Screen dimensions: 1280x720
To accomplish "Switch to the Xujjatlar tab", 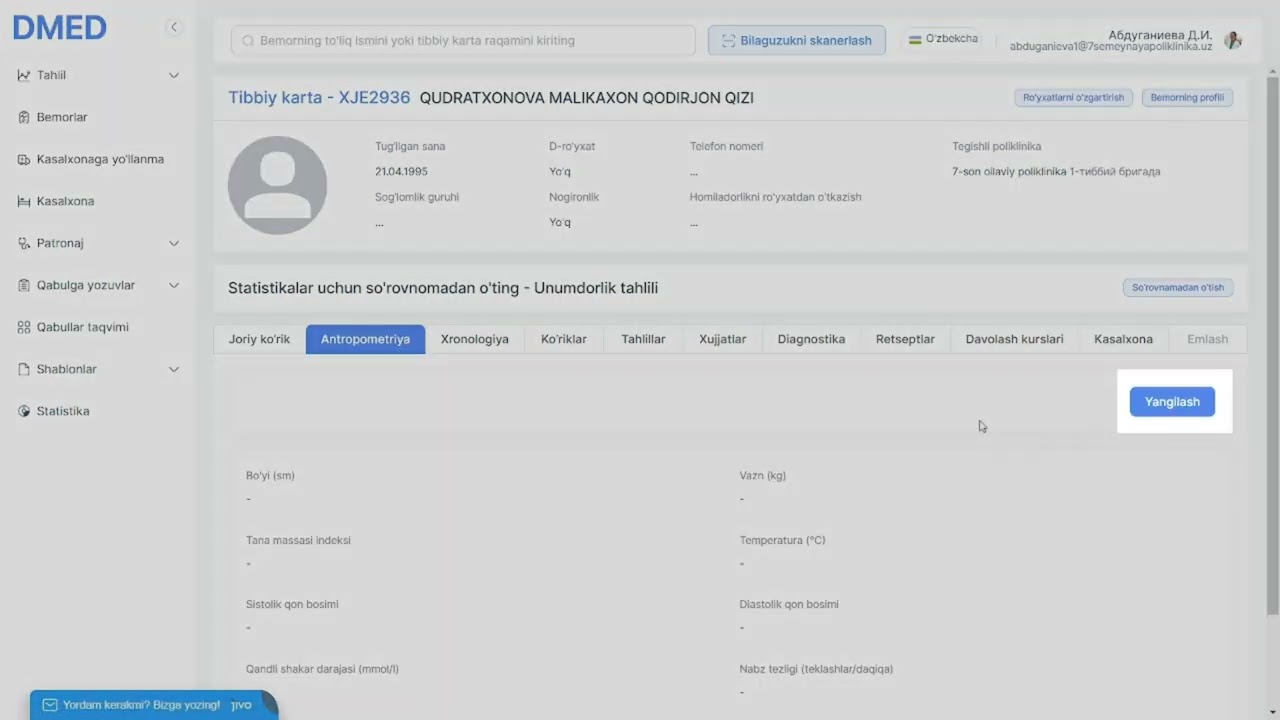I will tap(723, 339).
